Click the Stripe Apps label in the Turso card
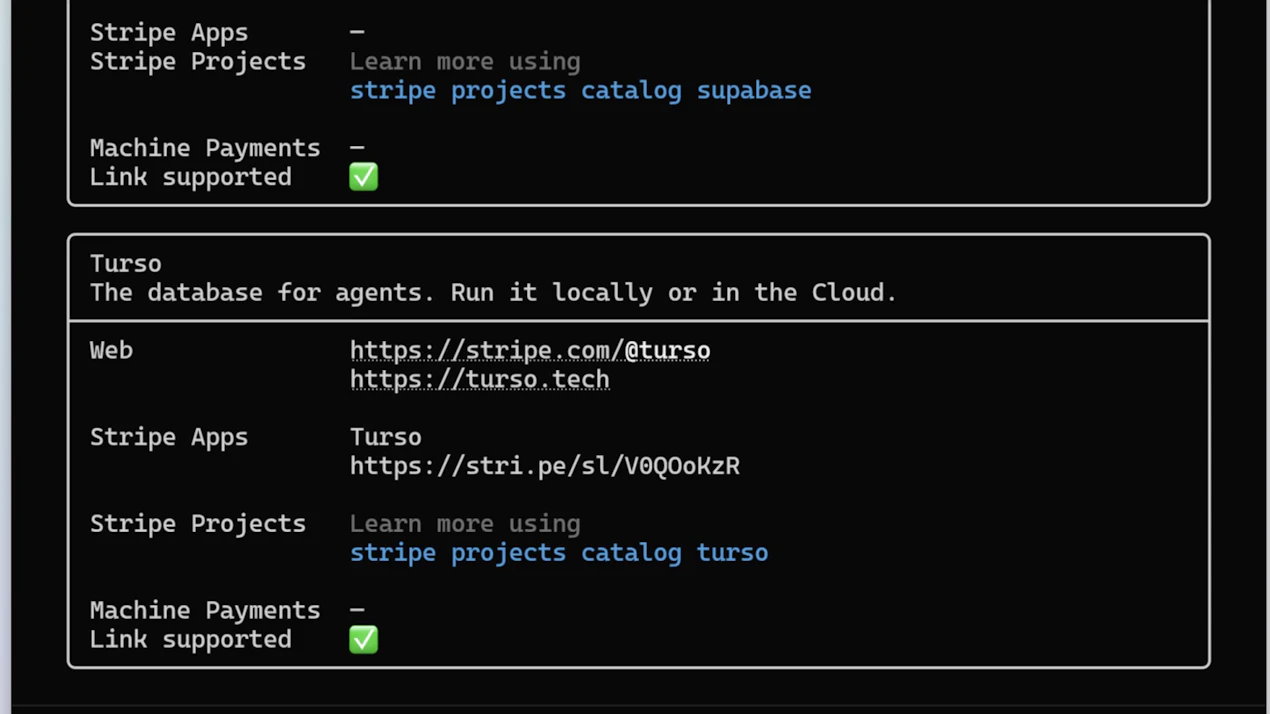 point(169,438)
